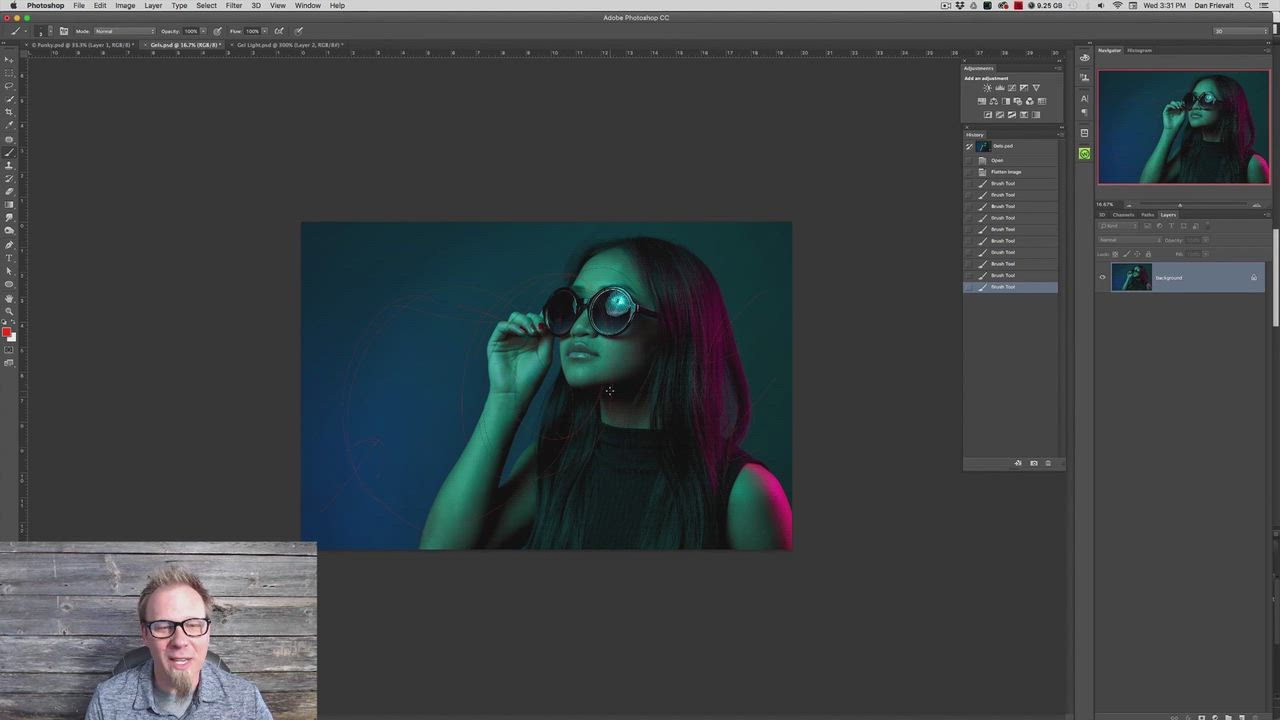This screenshot has width=1280, height=720.
Task: Expand the Opacity dropdown arrow in options bar
Action: click(204, 31)
